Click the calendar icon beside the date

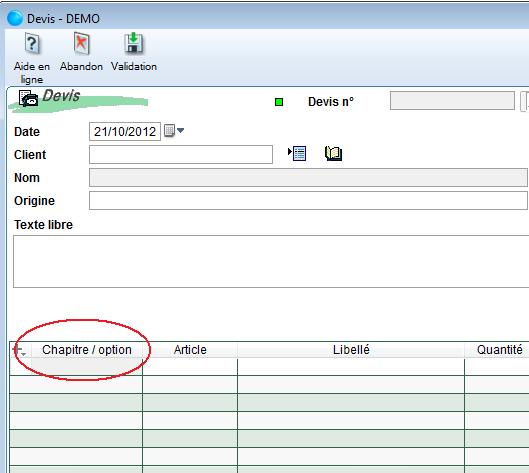169,131
